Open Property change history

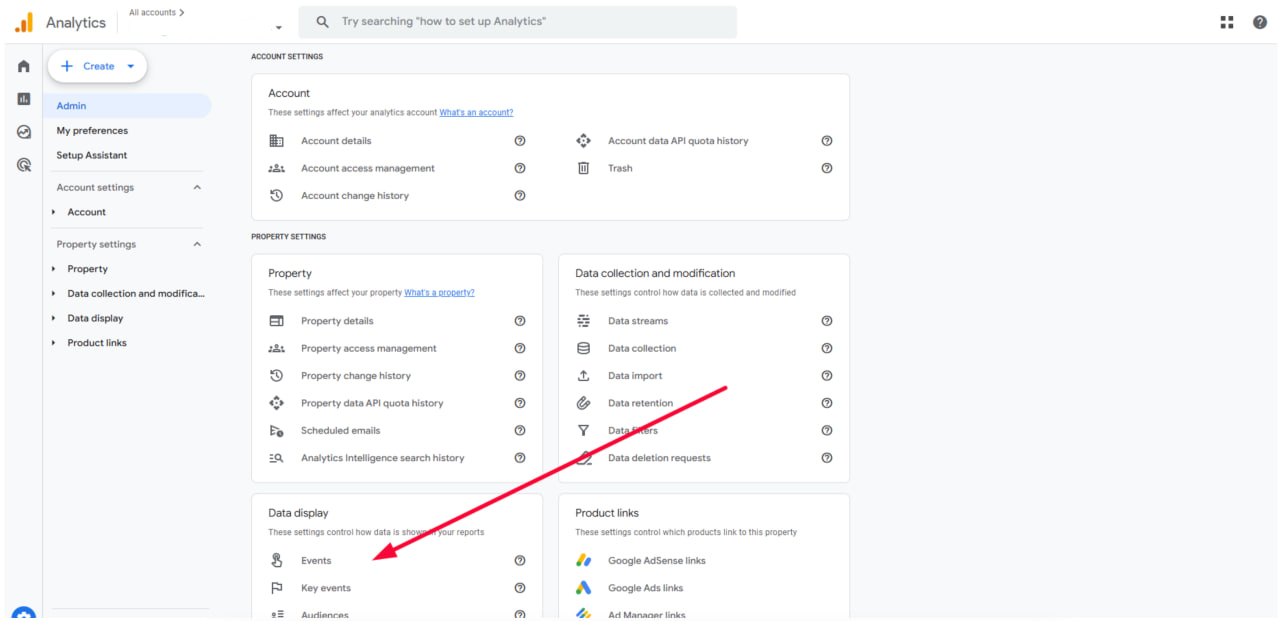click(x=356, y=376)
